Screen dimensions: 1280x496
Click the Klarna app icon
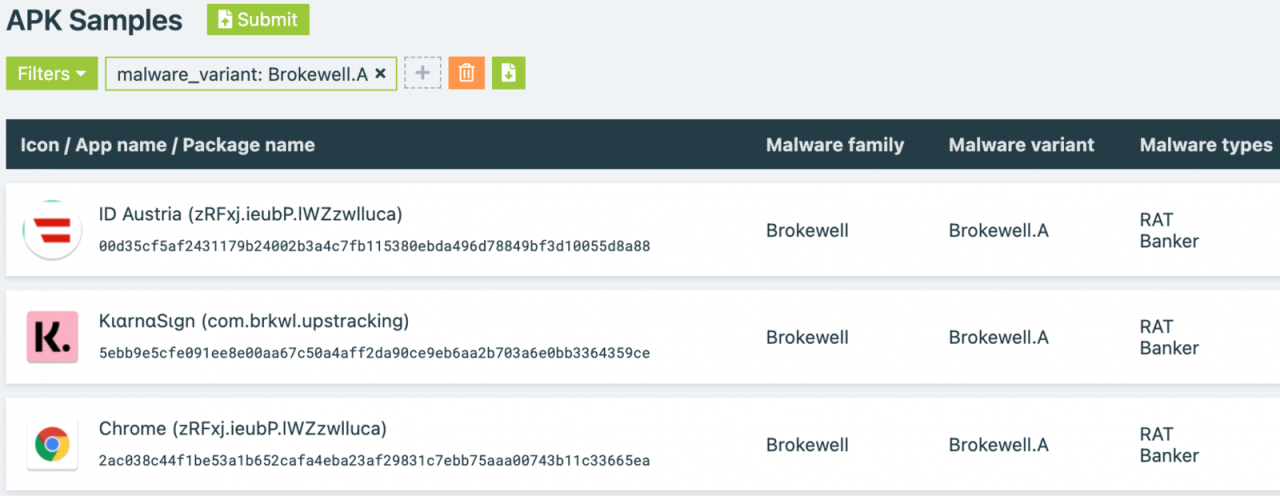click(52, 337)
